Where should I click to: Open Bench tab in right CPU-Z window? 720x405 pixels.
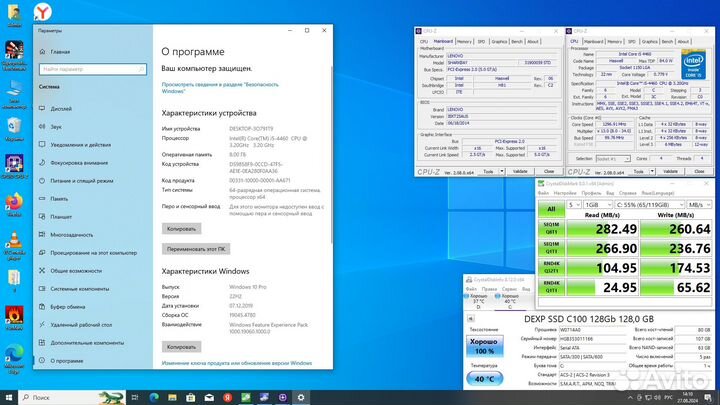[667, 41]
